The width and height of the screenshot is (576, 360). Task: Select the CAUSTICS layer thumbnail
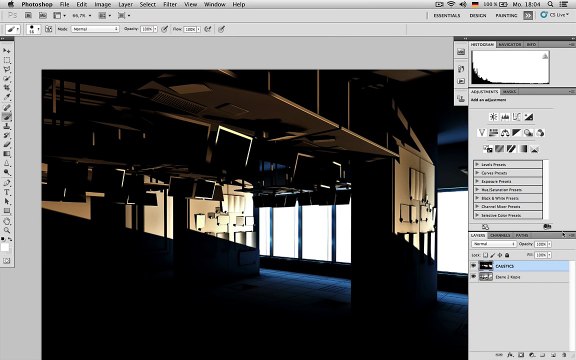[486, 266]
